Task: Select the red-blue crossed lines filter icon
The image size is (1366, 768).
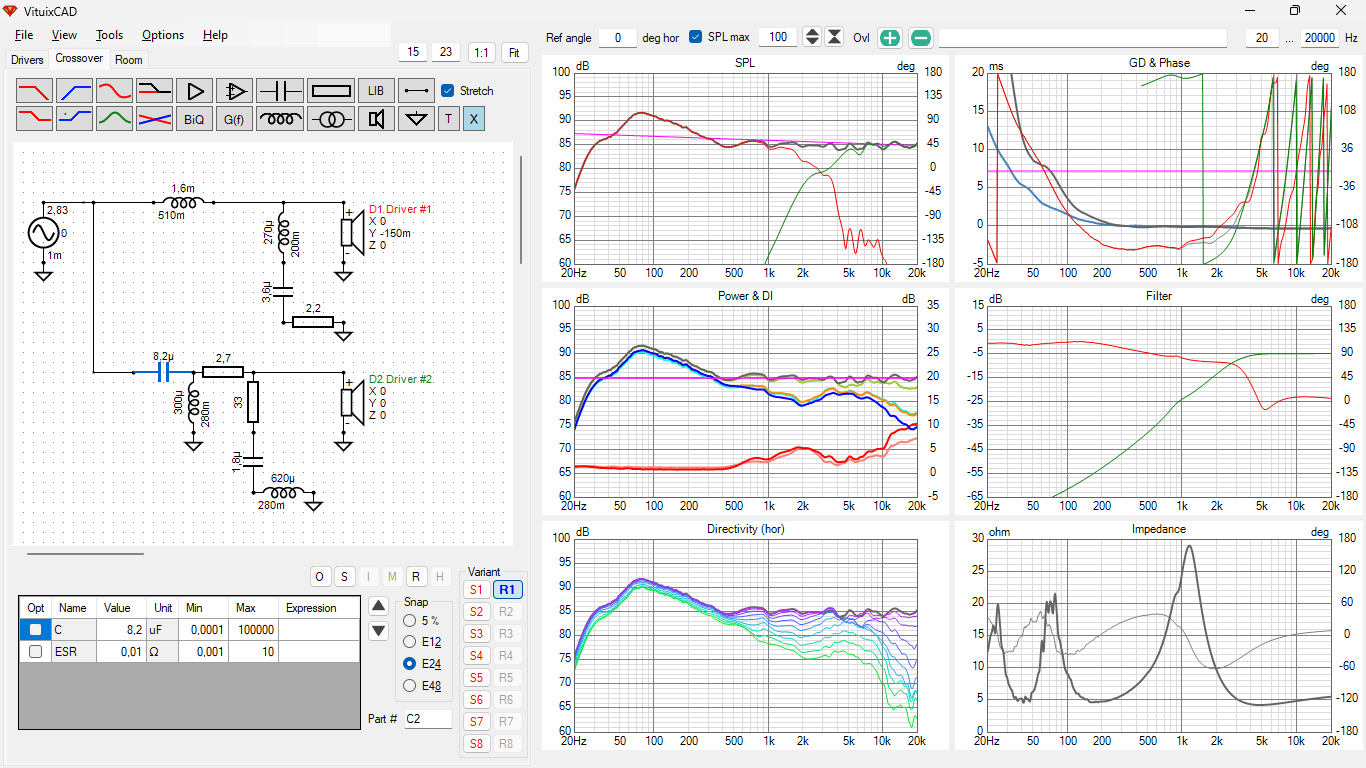Action: (154, 119)
